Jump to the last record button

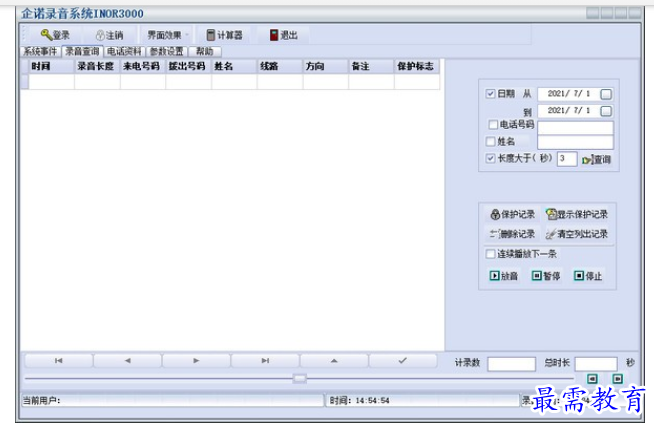265,360
